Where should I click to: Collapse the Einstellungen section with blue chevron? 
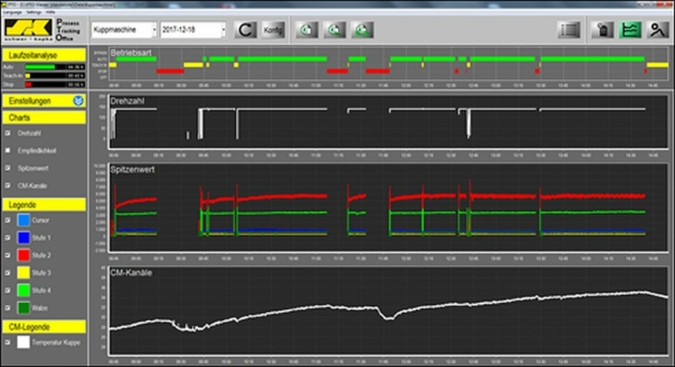tap(78, 101)
